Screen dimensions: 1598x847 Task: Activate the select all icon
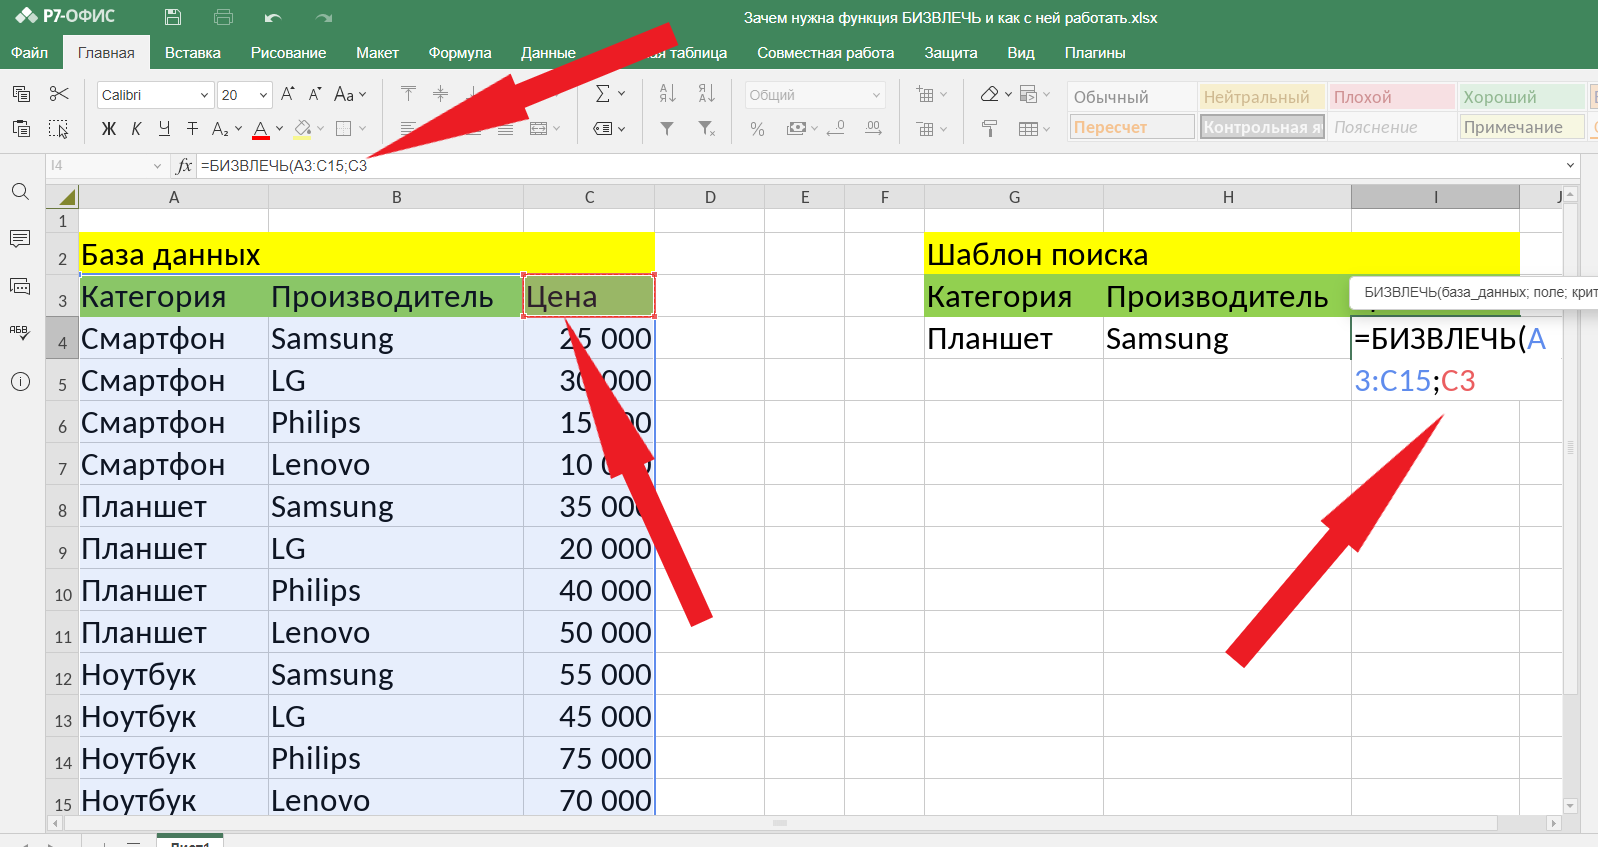coord(59,128)
